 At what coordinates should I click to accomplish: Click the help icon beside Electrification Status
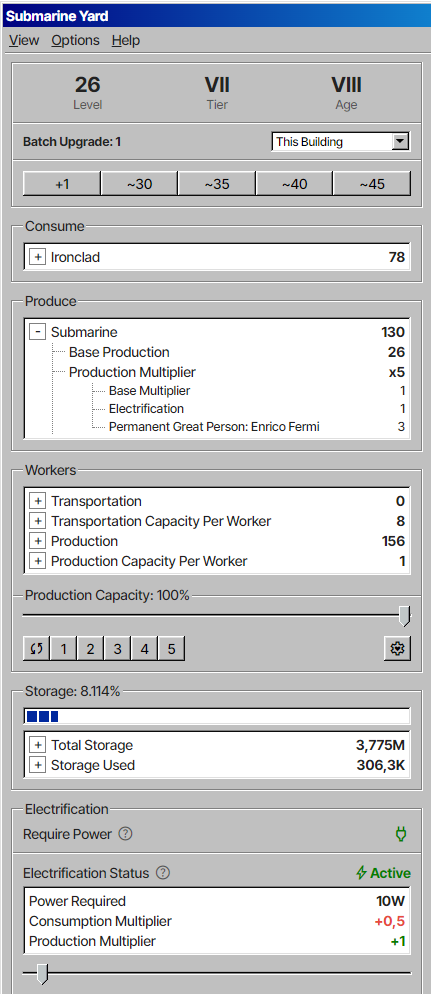pos(163,873)
